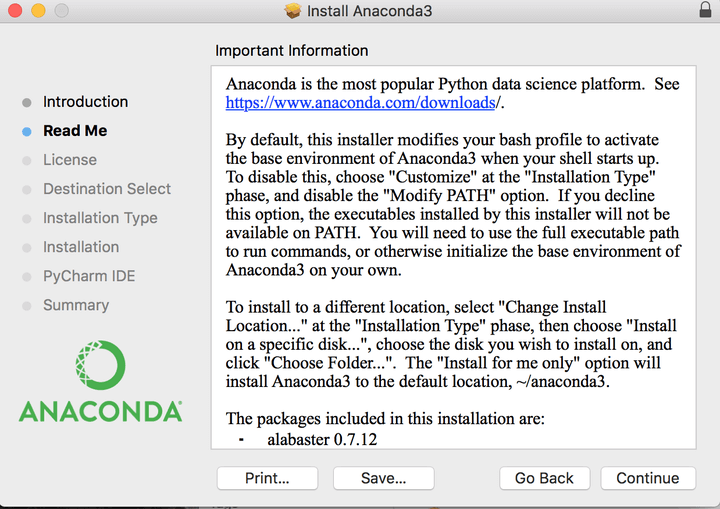
Task: Open the Print... dialog
Action: tap(267, 478)
